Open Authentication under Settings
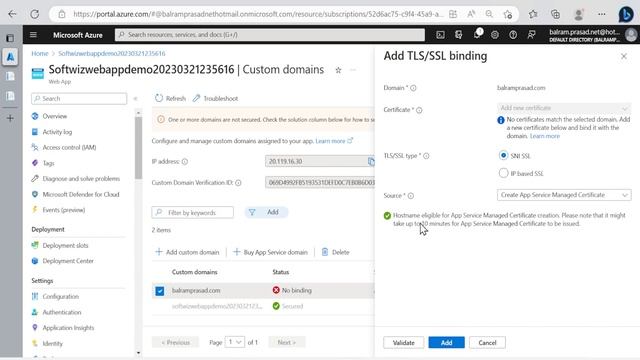The image size is (640, 360). (x=62, y=312)
